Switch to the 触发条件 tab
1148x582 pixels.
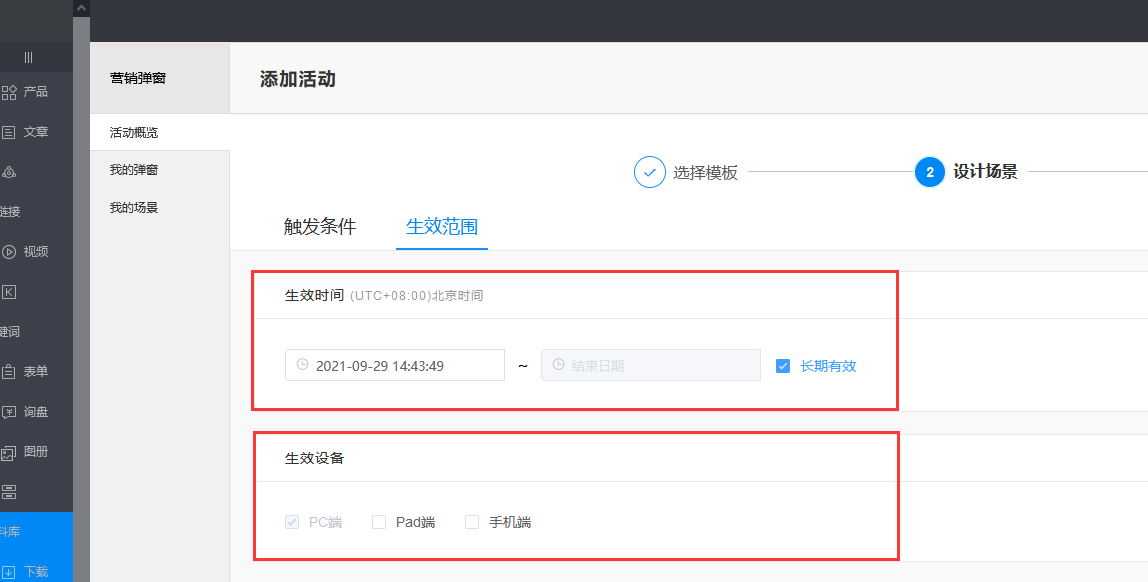point(320,227)
